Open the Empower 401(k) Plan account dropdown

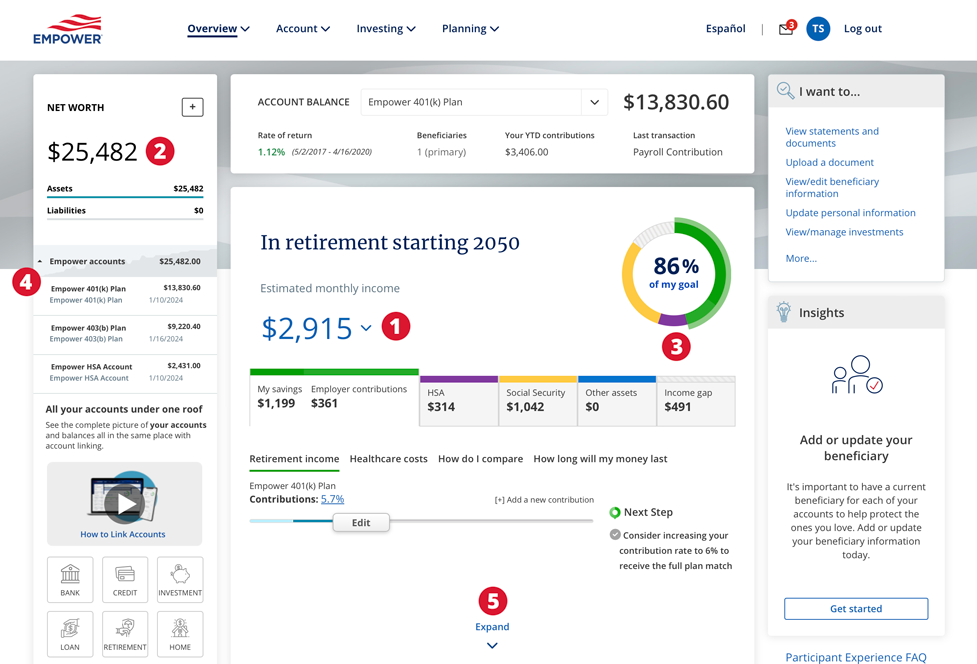pyautogui.click(x=594, y=102)
